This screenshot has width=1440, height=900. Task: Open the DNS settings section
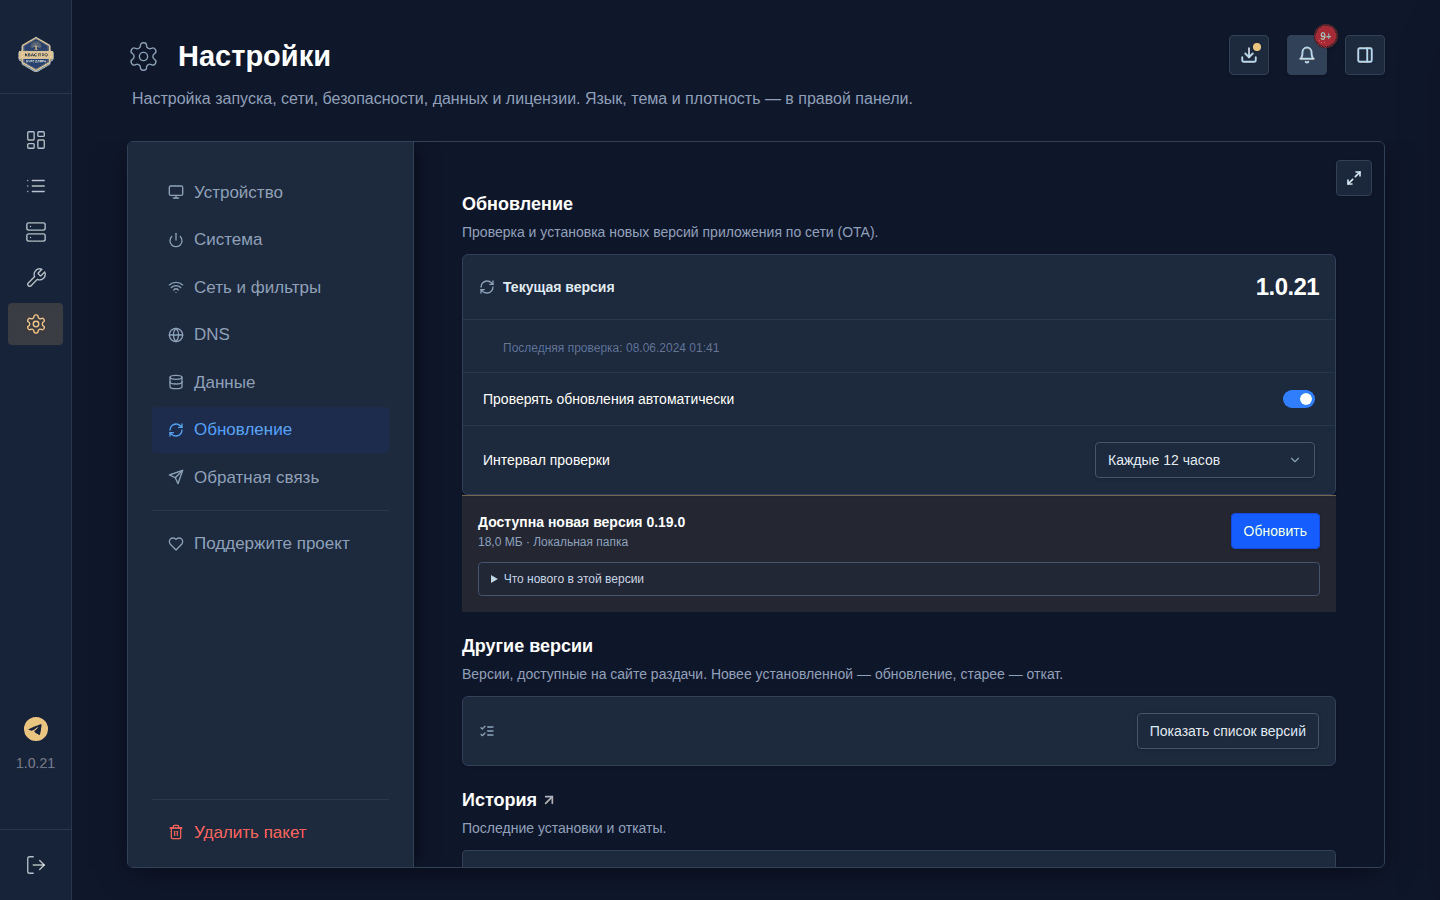[270, 335]
